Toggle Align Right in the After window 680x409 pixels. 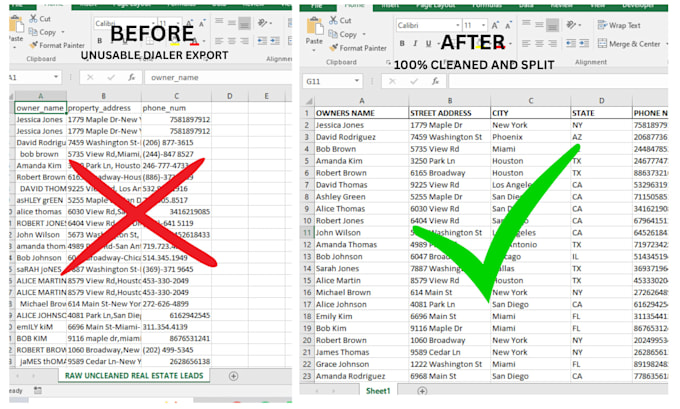(x=552, y=43)
